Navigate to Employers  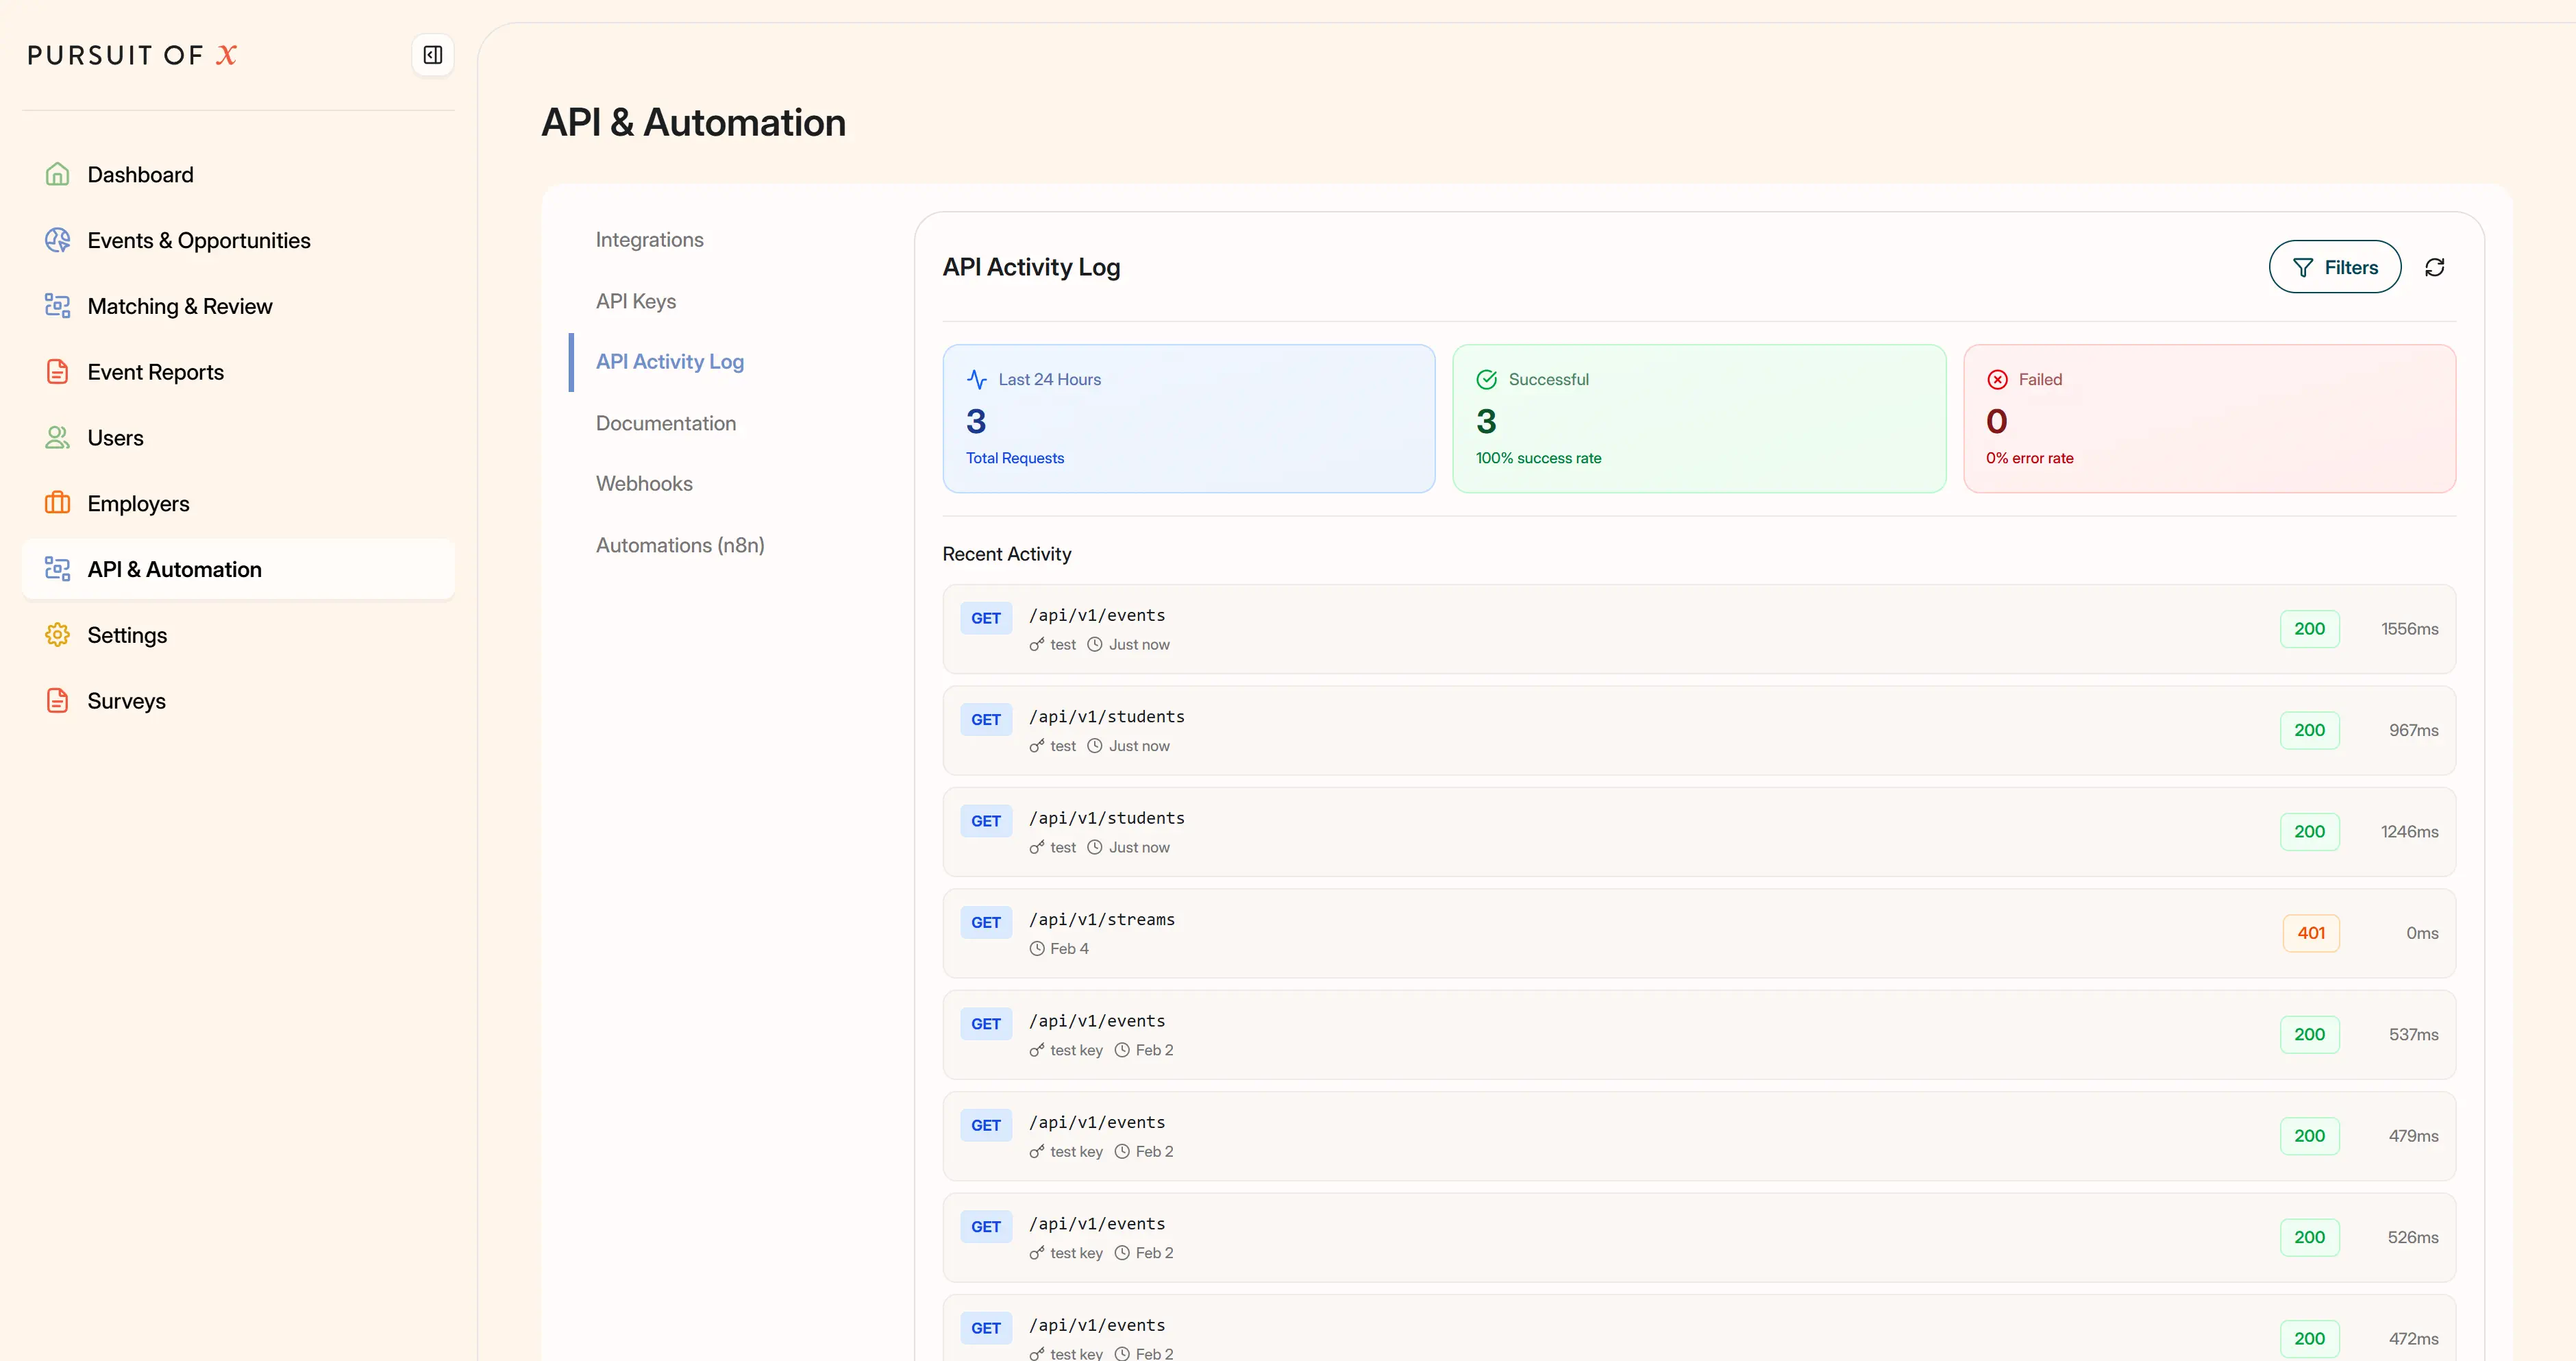tap(238, 503)
